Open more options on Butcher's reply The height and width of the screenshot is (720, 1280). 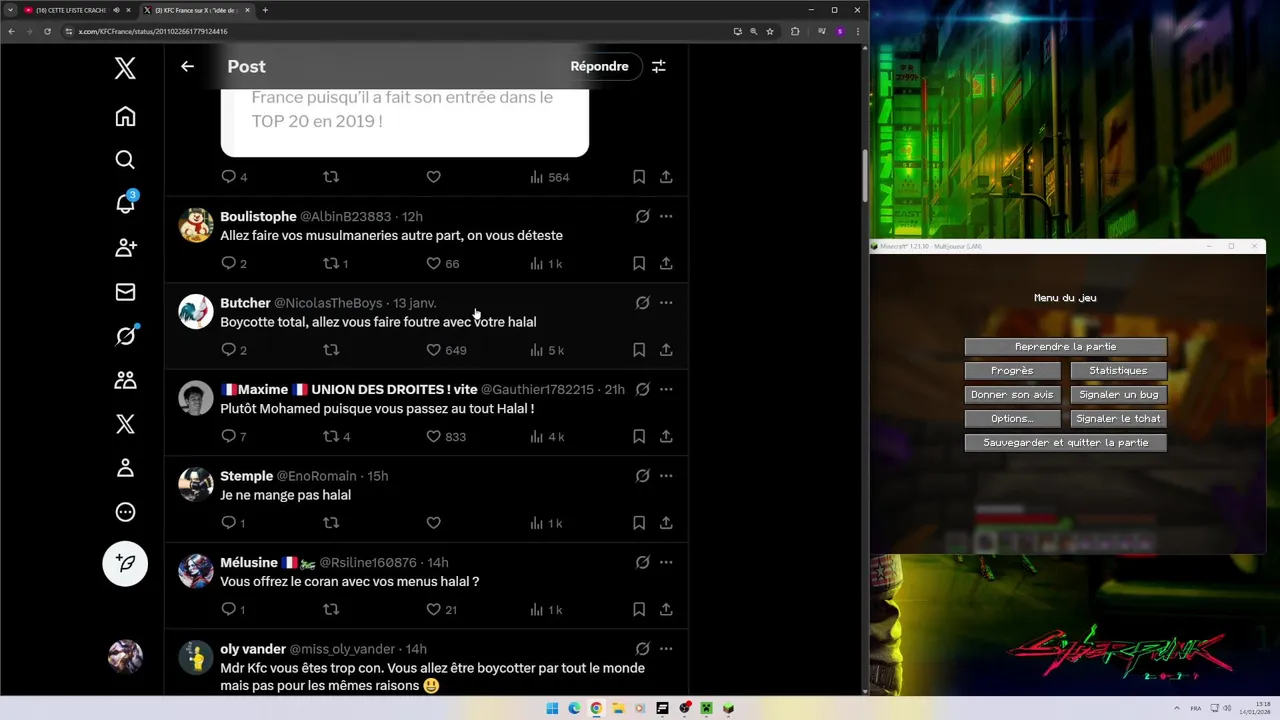(x=666, y=303)
